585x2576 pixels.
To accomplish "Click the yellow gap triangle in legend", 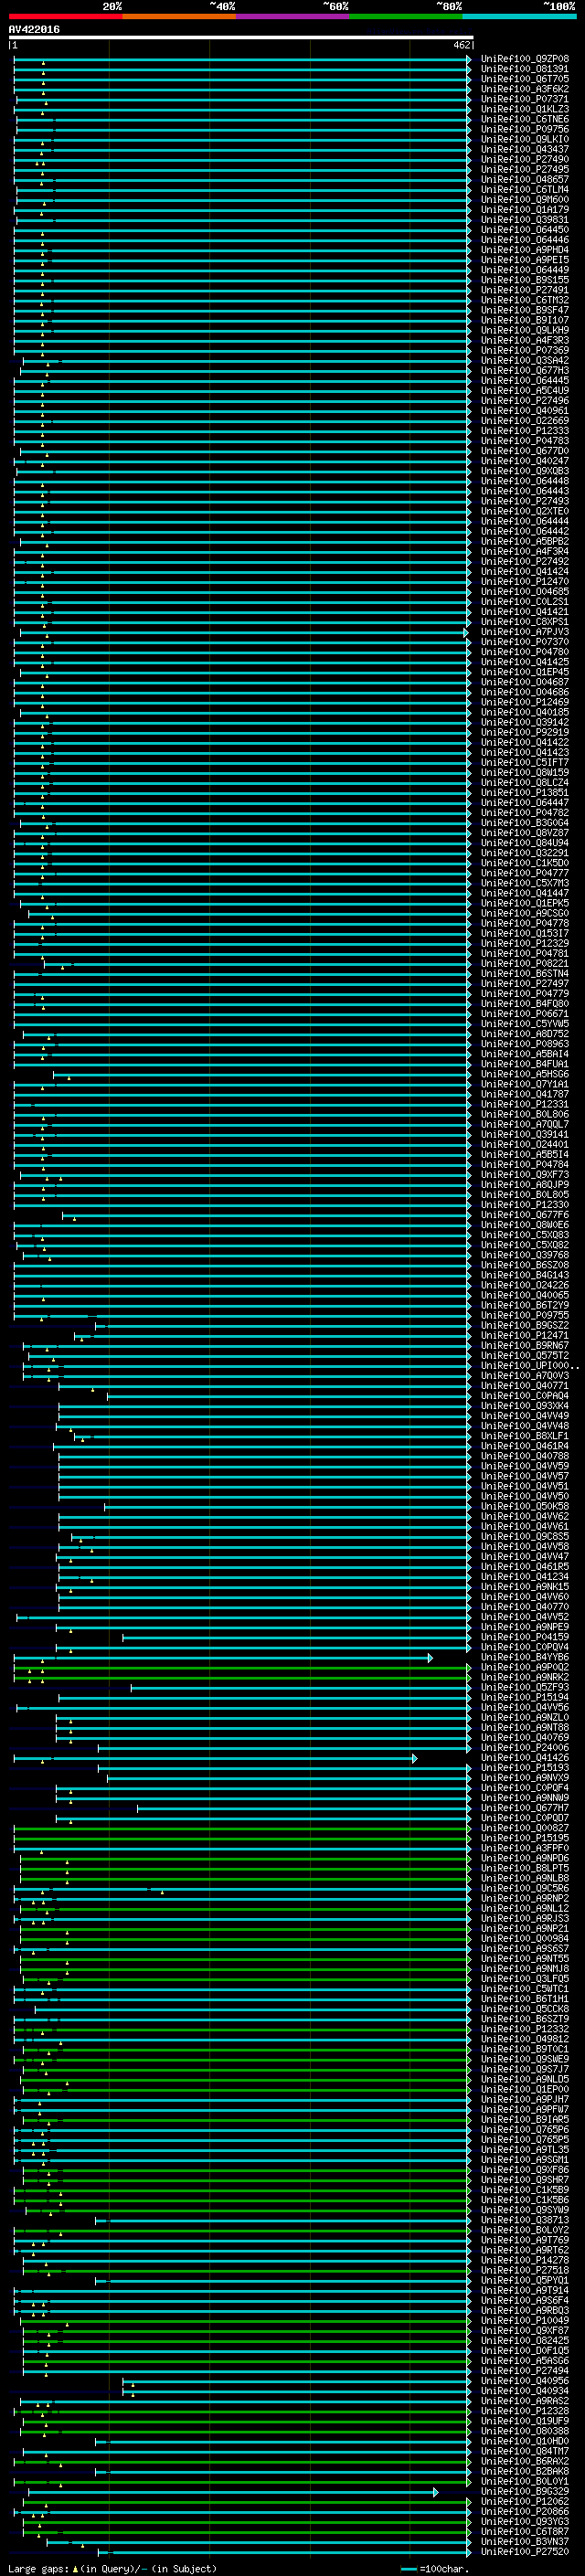I will pyautogui.click(x=75, y=2568).
